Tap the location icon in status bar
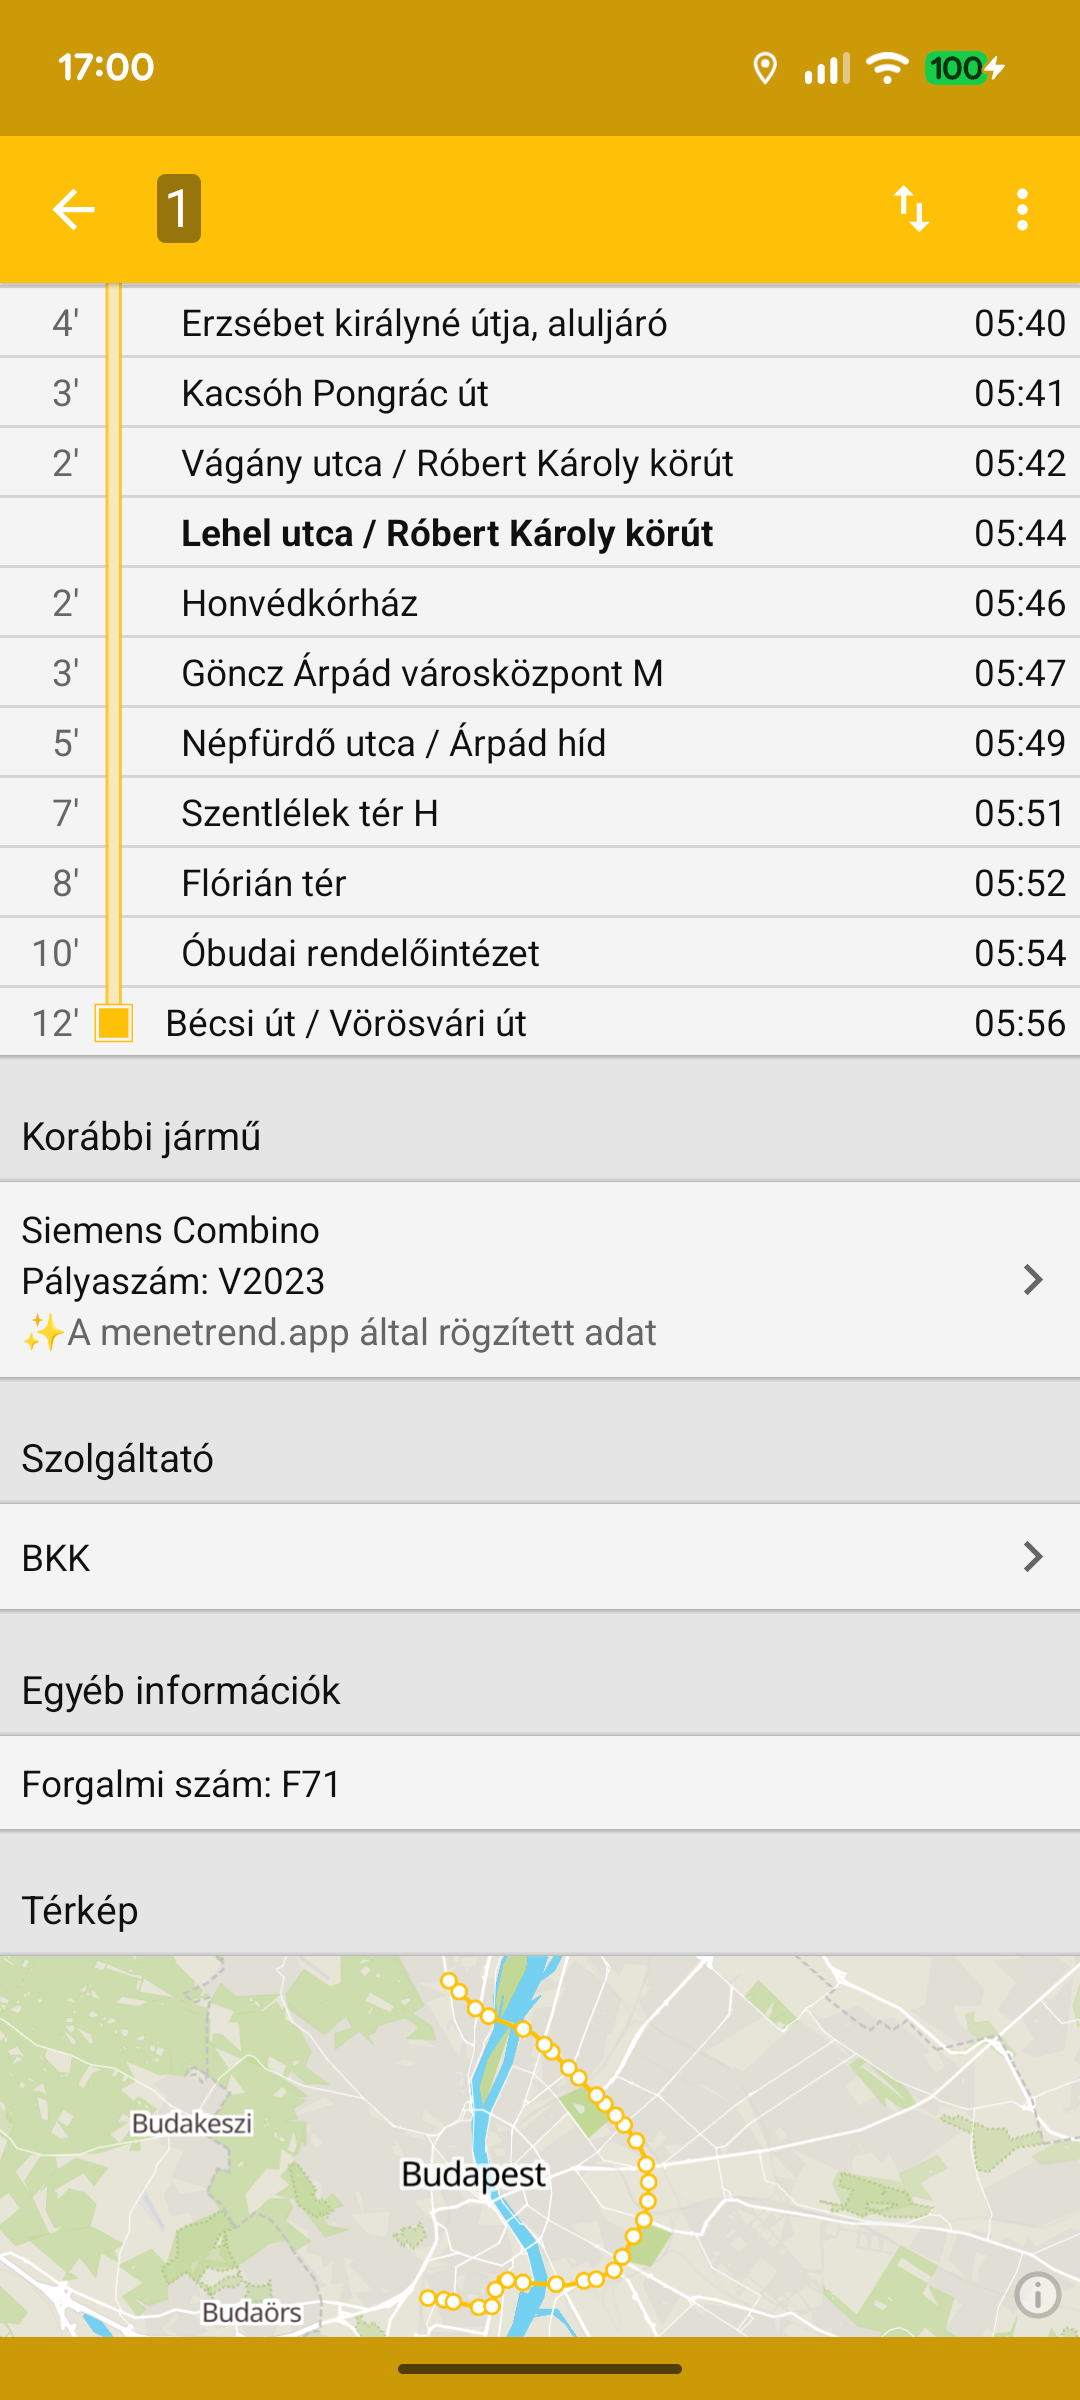The width and height of the screenshot is (1080, 2400). 765,68
